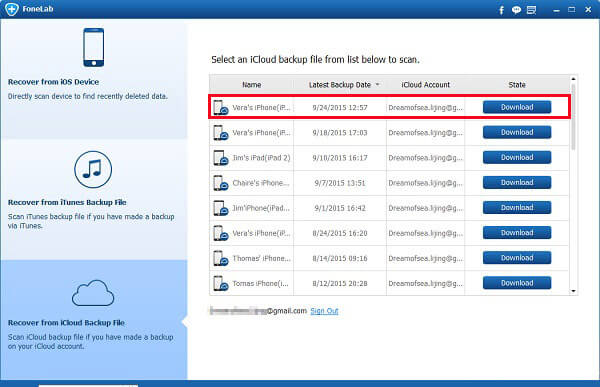The width and height of the screenshot is (600, 387).
Task: Click the date cell "8/14/2015 09:16"
Action: (x=340, y=258)
